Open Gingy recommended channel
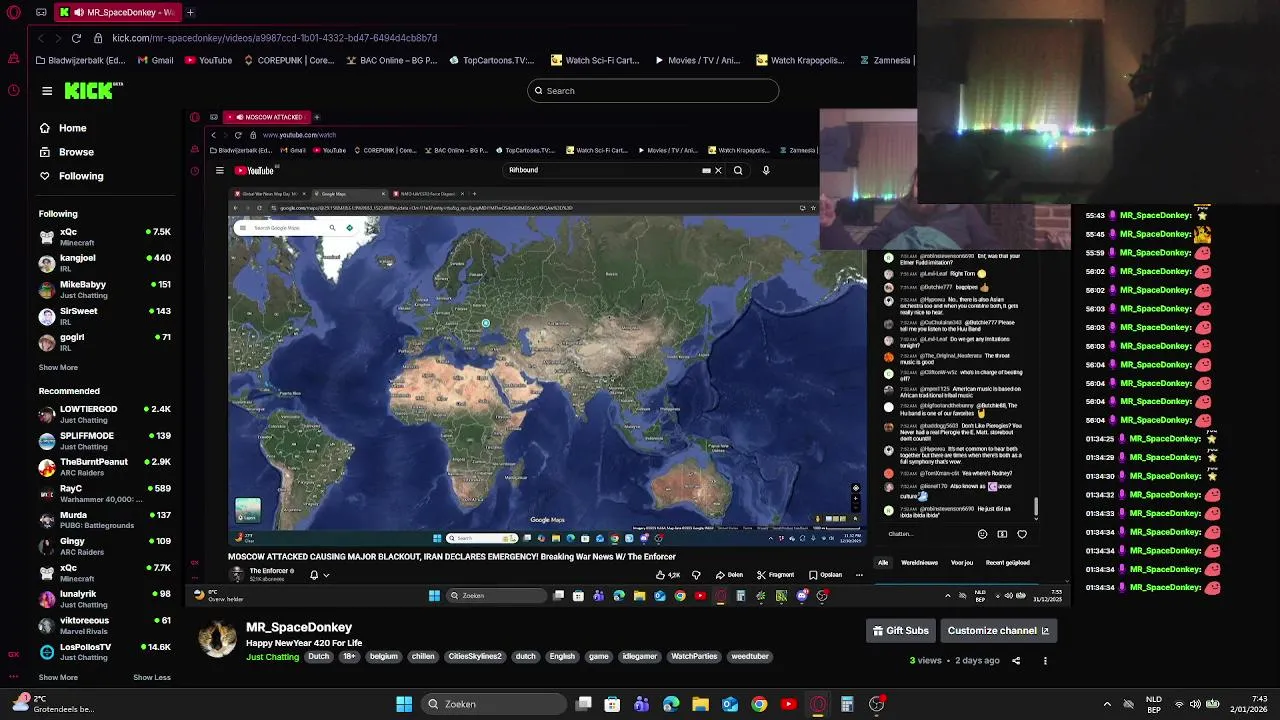 (105, 546)
